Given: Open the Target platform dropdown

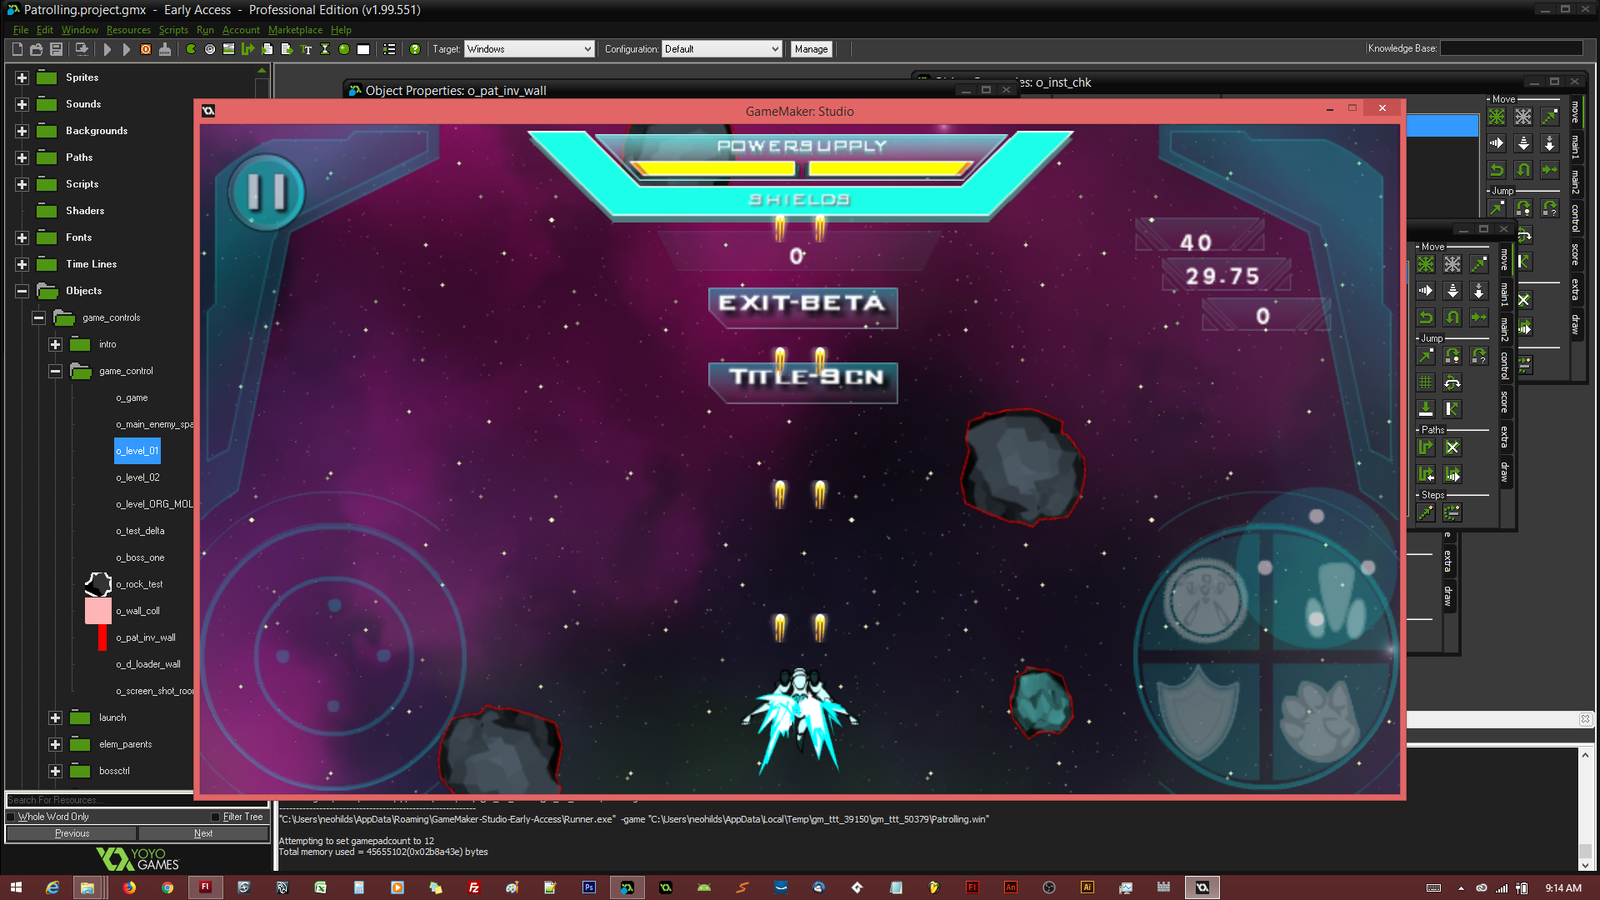Looking at the screenshot, I should 529,49.
